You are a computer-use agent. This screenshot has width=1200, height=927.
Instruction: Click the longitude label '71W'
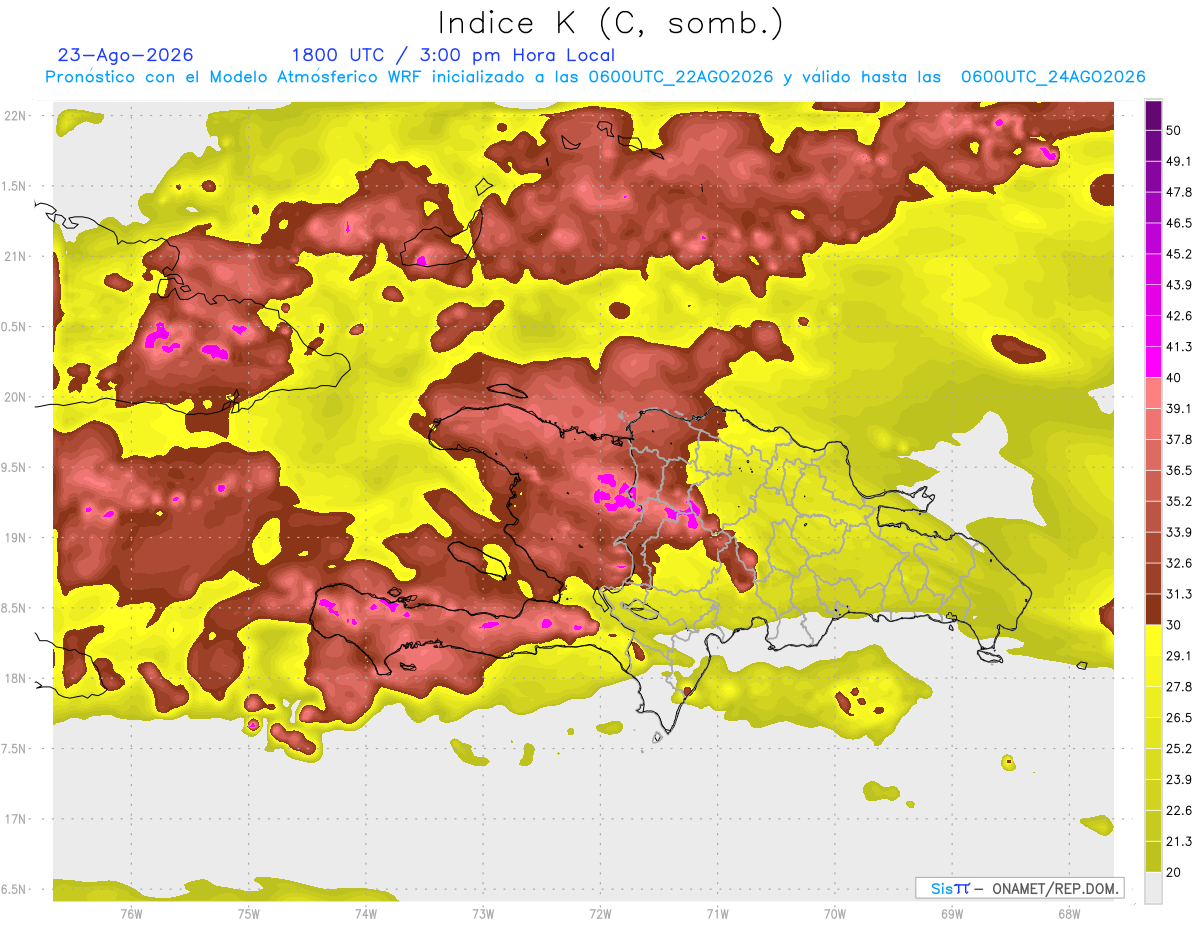(717, 914)
